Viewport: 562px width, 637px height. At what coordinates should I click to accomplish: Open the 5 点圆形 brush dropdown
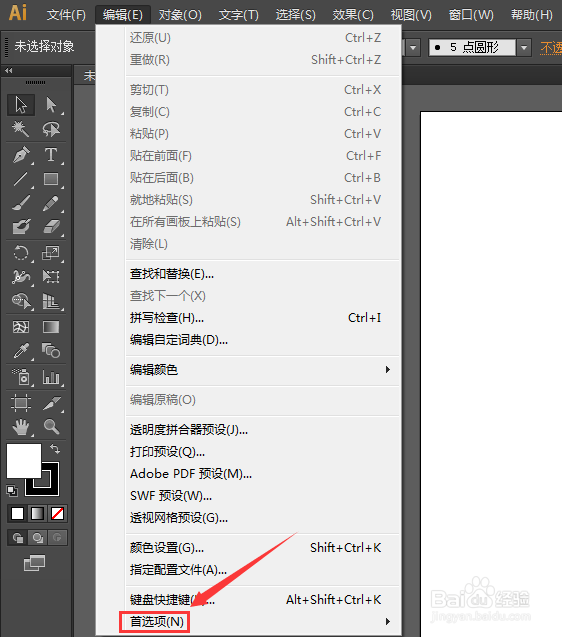(x=524, y=48)
